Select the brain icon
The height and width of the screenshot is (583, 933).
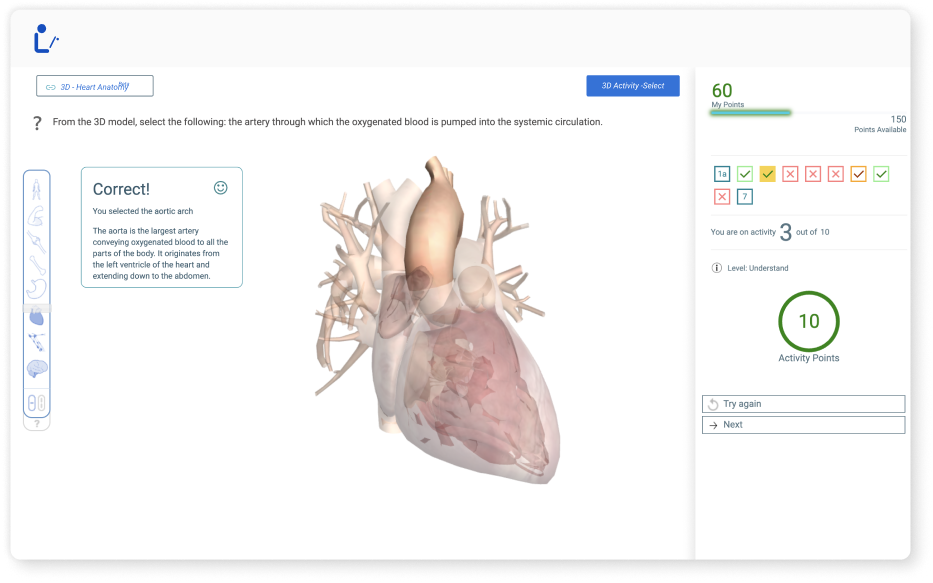tap(37, 368)
